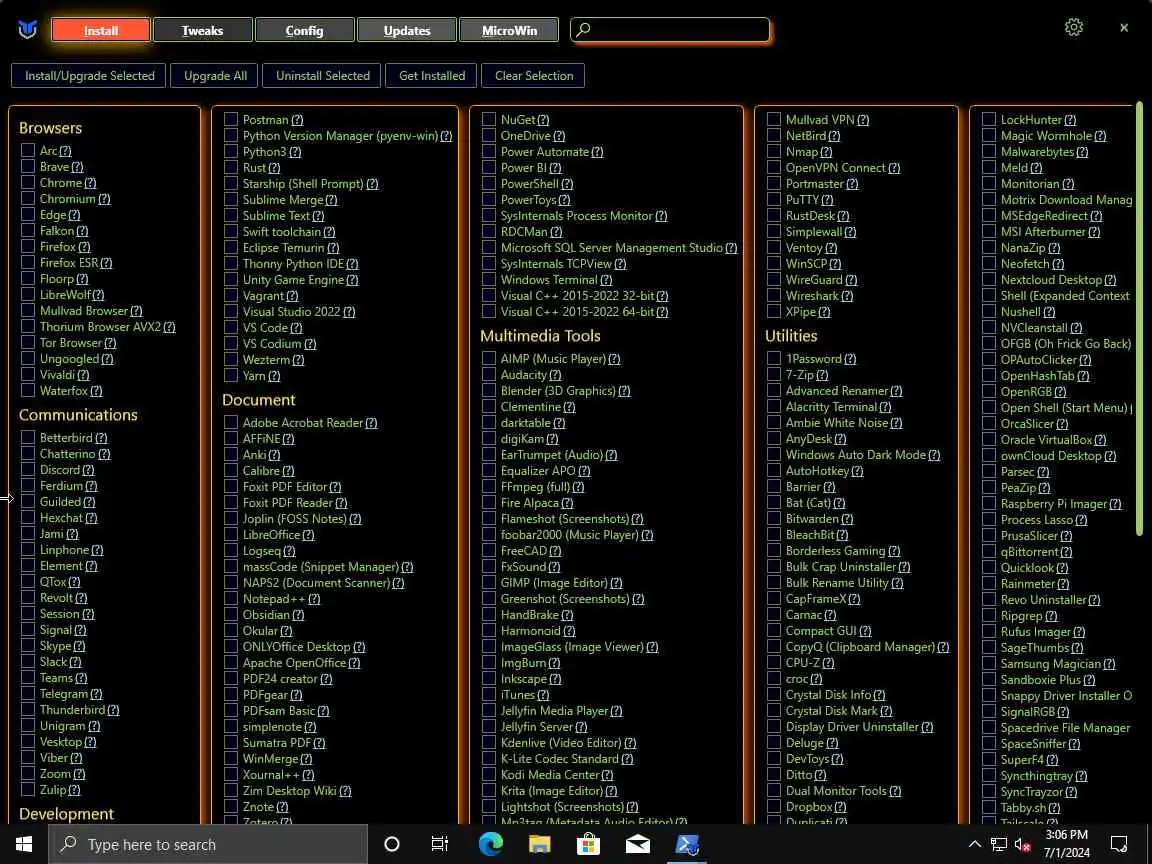This screenshot has height=864, width=1152.
Task: Show hidden tray icons chevron
Action: point(974,844)
